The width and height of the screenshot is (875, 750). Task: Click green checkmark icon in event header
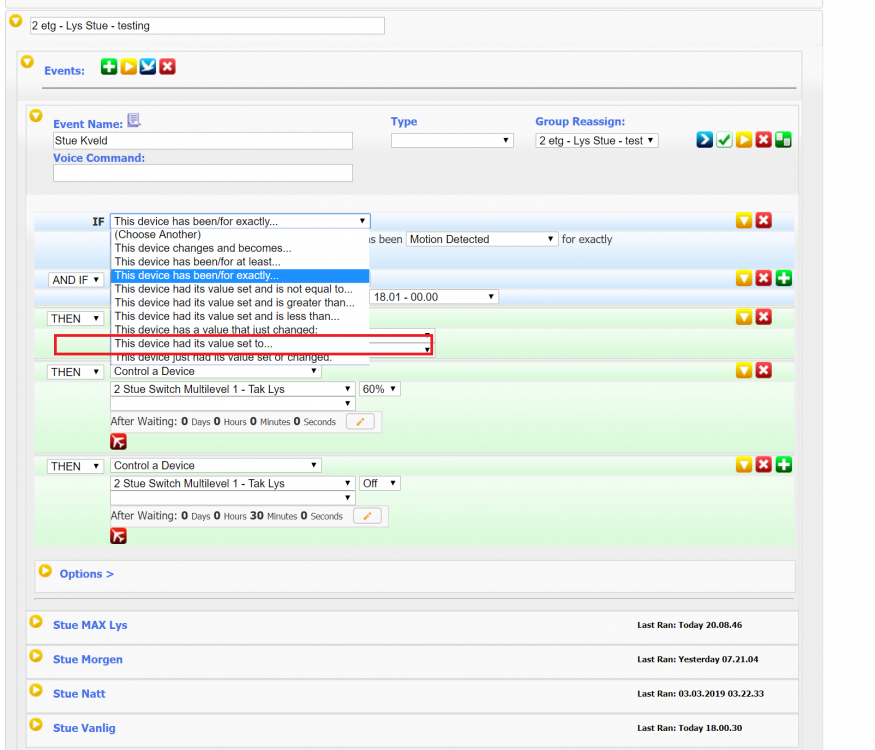(x=724, y=140)
